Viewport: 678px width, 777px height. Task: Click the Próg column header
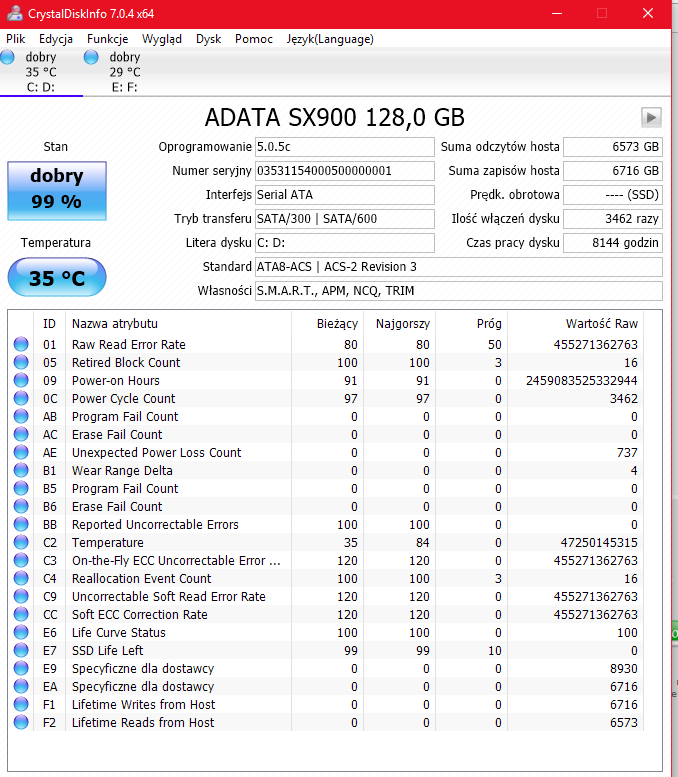[x=471, y=324]
